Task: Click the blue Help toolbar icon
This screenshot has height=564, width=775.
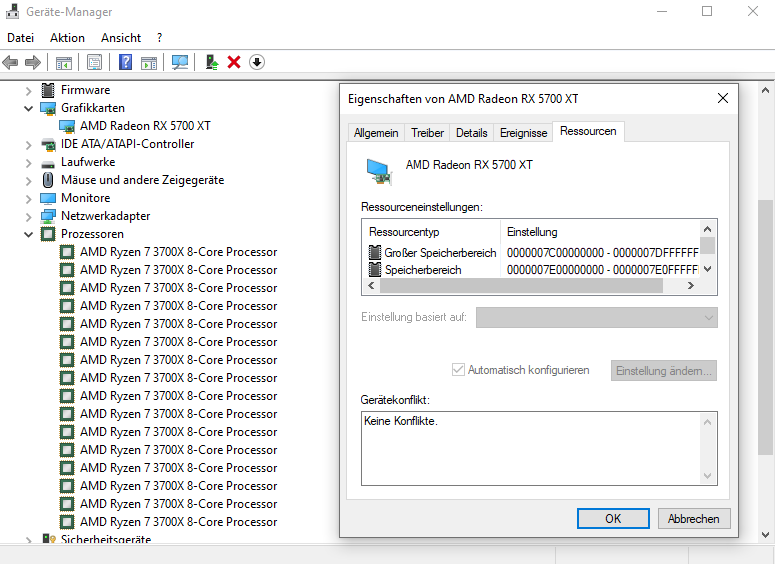Action: [126, 62]
